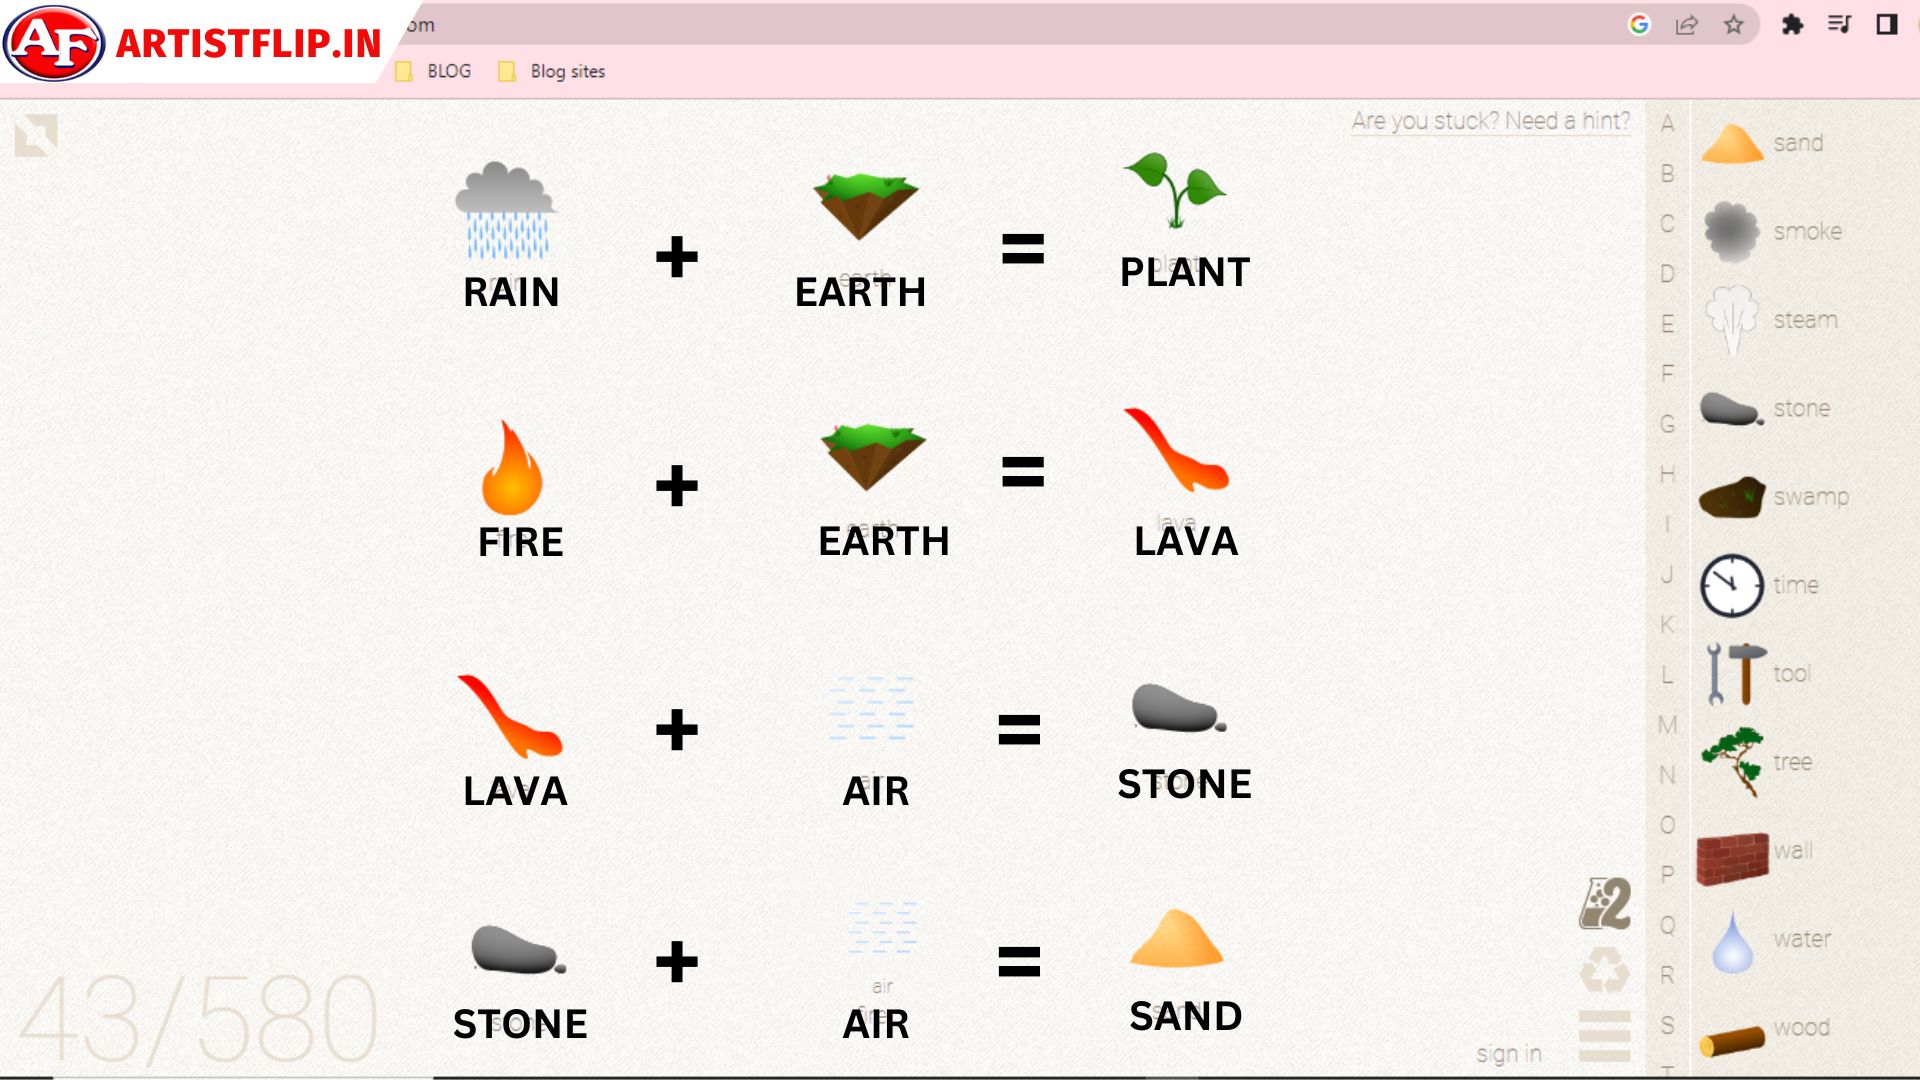The width and height of the screenshot is (1920, 1080).
Task: Click the sand icon in sidebar
Action: point(1731,141)
